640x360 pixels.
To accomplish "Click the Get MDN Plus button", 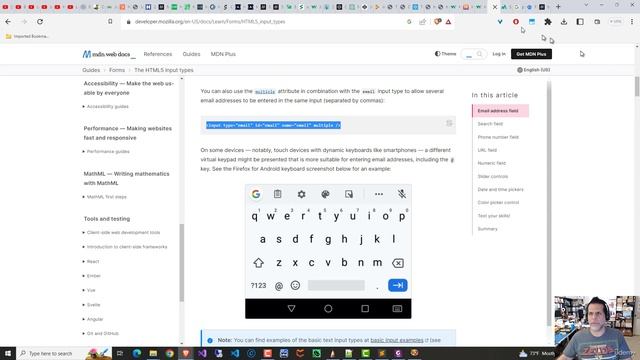I will tap(531, 54).
